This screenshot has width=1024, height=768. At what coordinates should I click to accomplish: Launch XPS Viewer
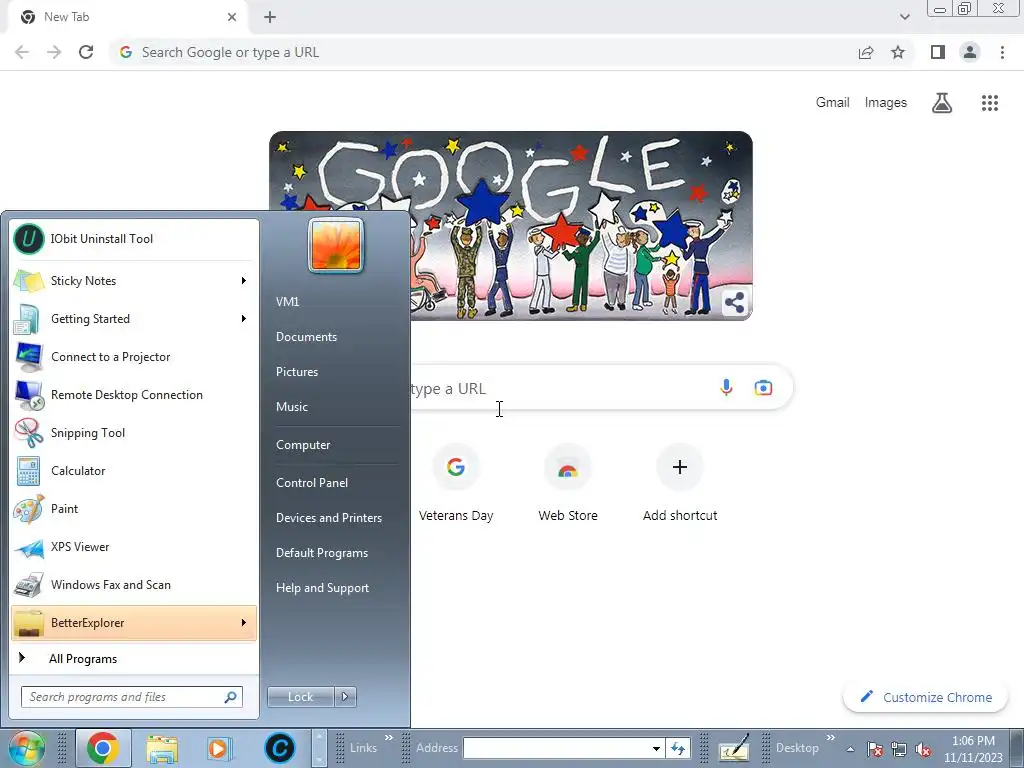click(x=134, y=547)
